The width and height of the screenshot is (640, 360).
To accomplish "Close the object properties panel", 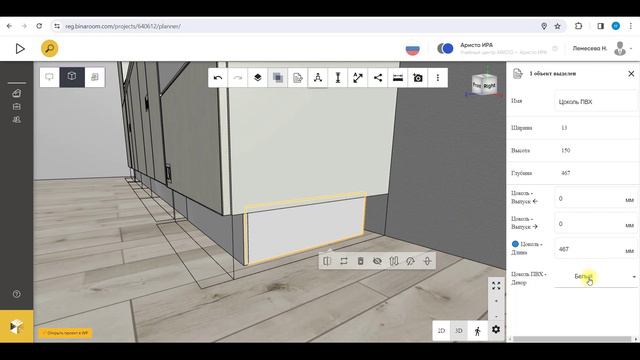I will (x=631, y=74).
